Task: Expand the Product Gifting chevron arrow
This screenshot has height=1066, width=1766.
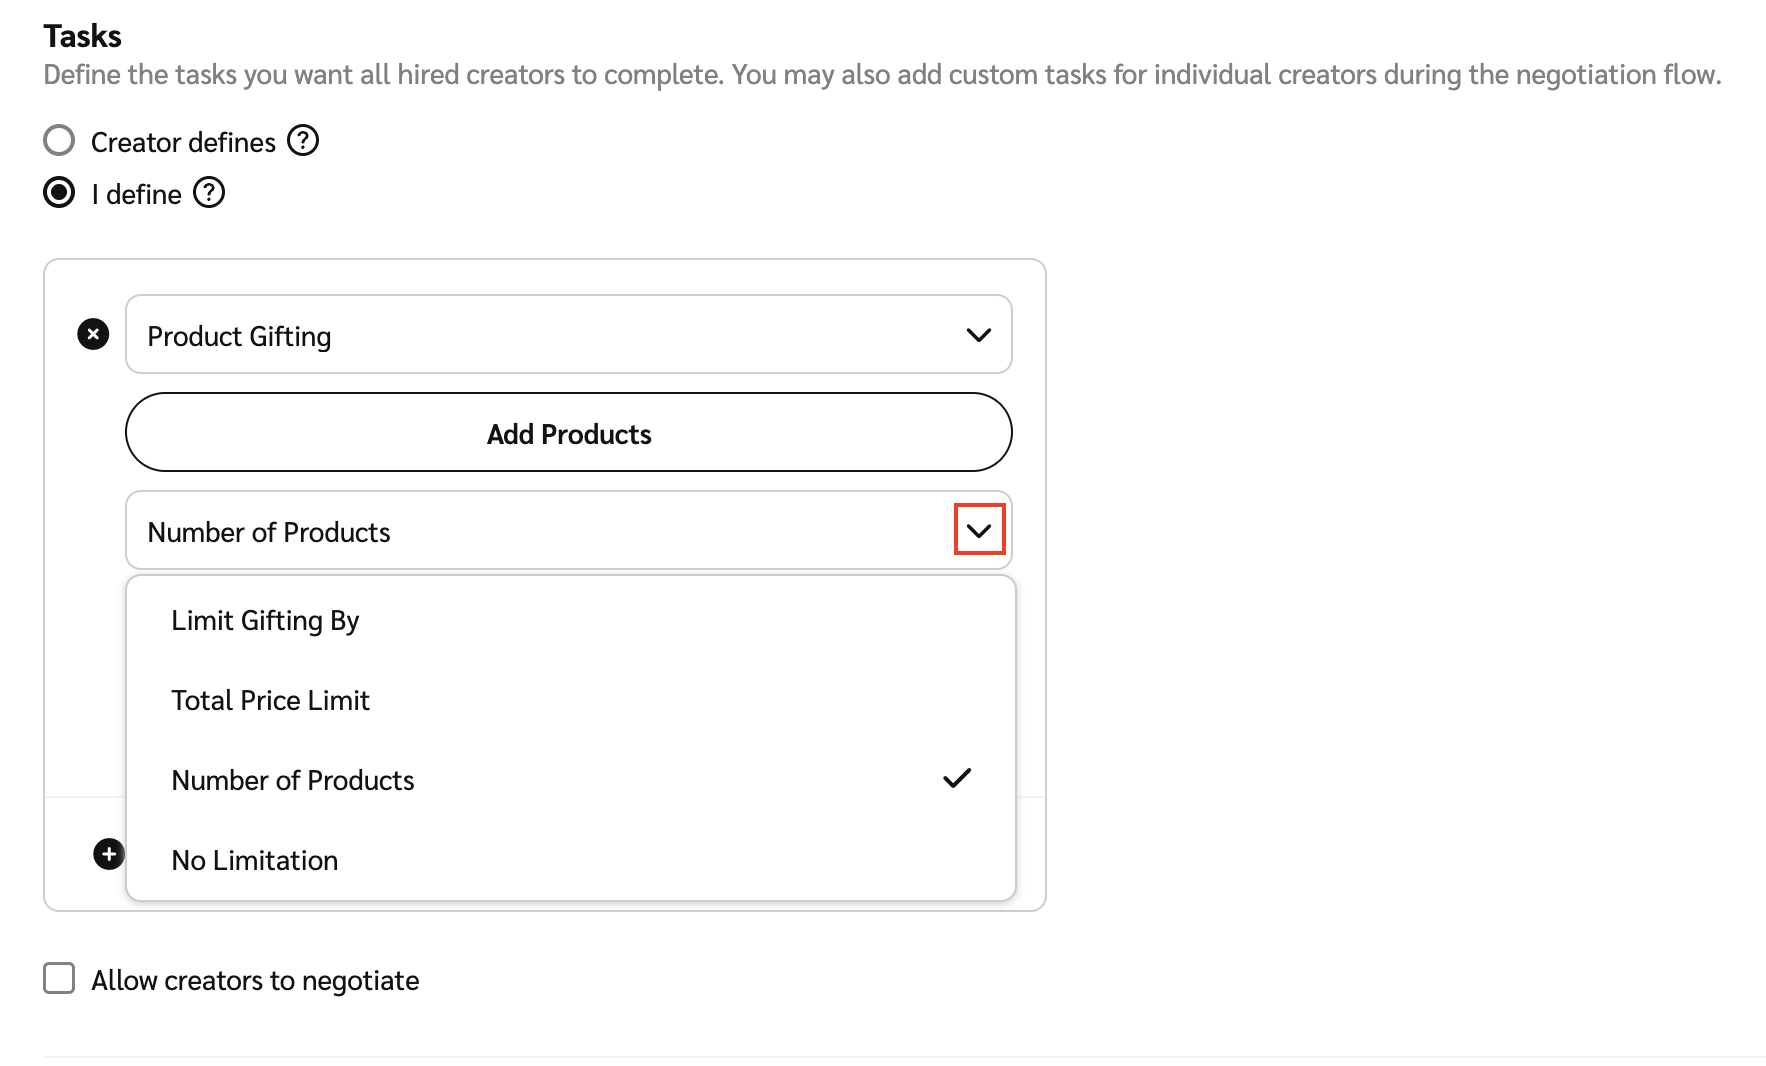Action: tap(978, 335)
